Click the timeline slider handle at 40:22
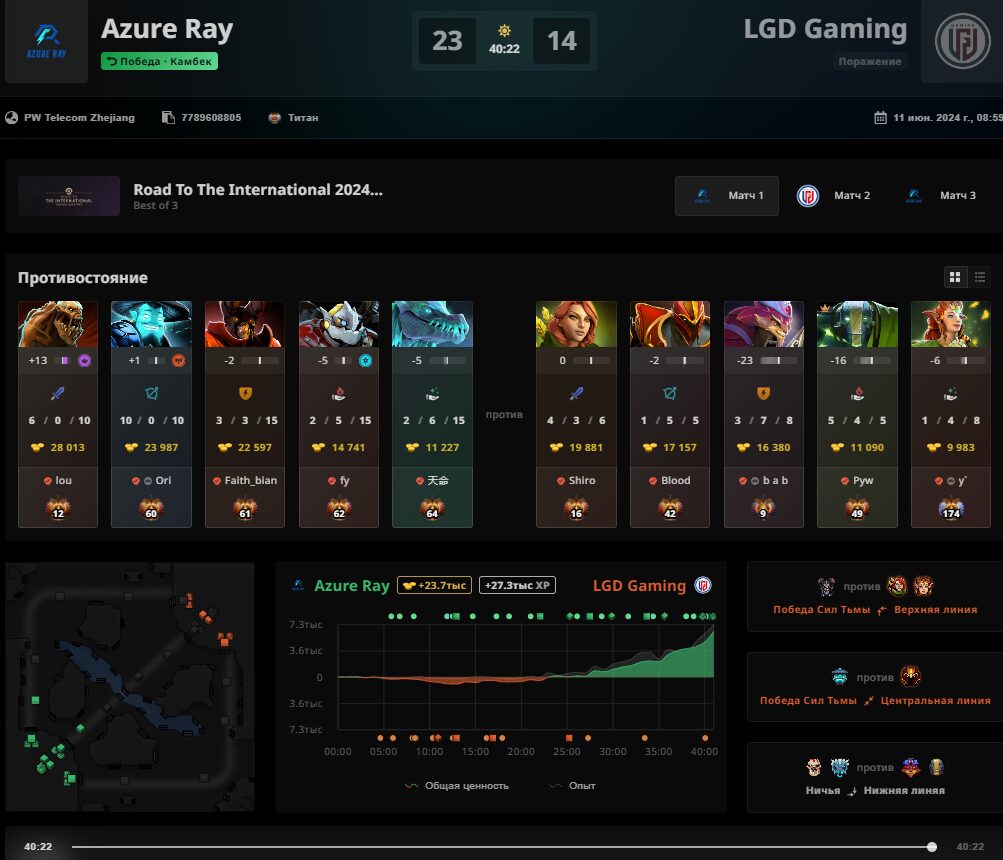The image size is (1003, 860). coord(932,847)
